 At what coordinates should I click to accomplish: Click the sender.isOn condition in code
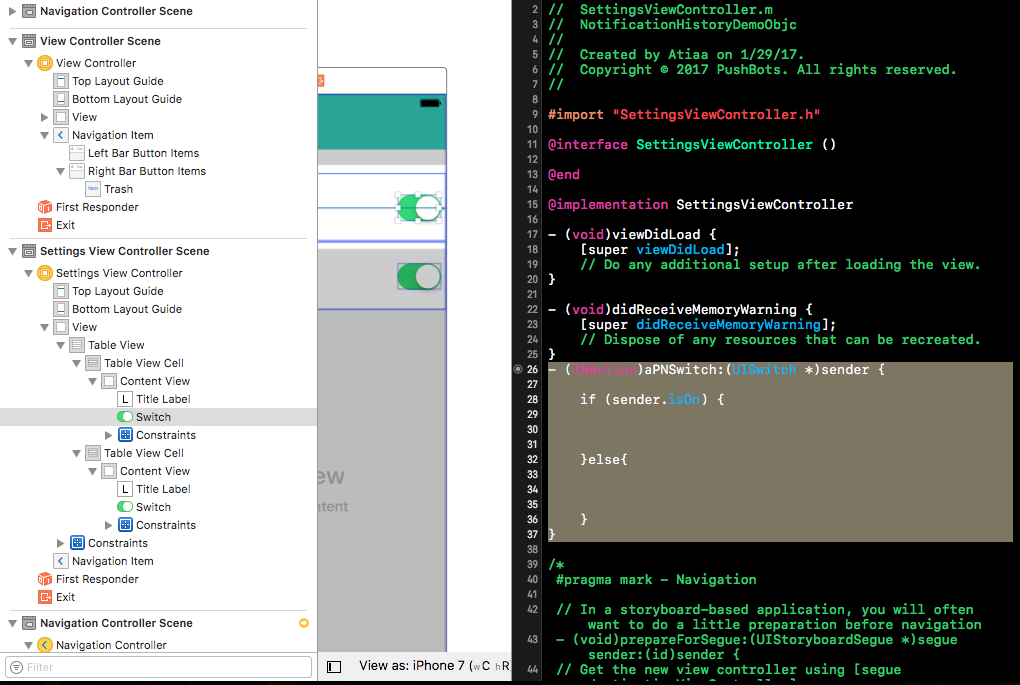656,399
